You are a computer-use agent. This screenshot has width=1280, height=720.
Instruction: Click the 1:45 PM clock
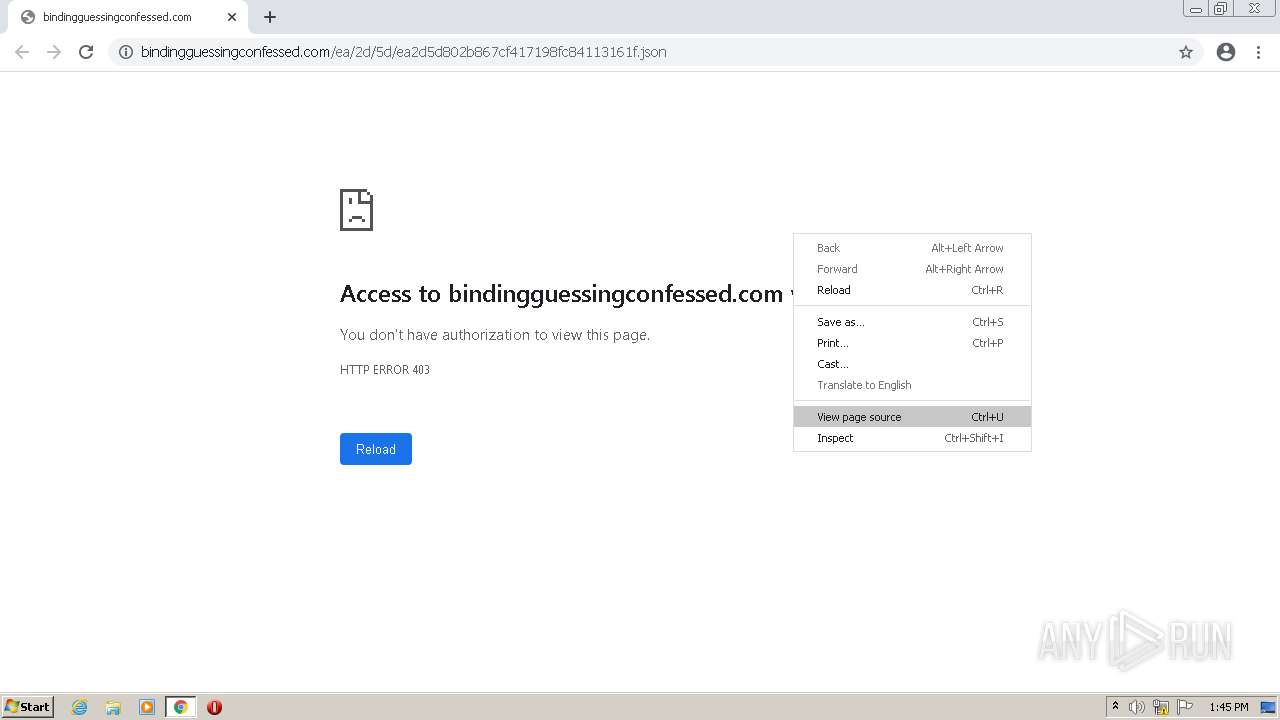coord(1229,707)
